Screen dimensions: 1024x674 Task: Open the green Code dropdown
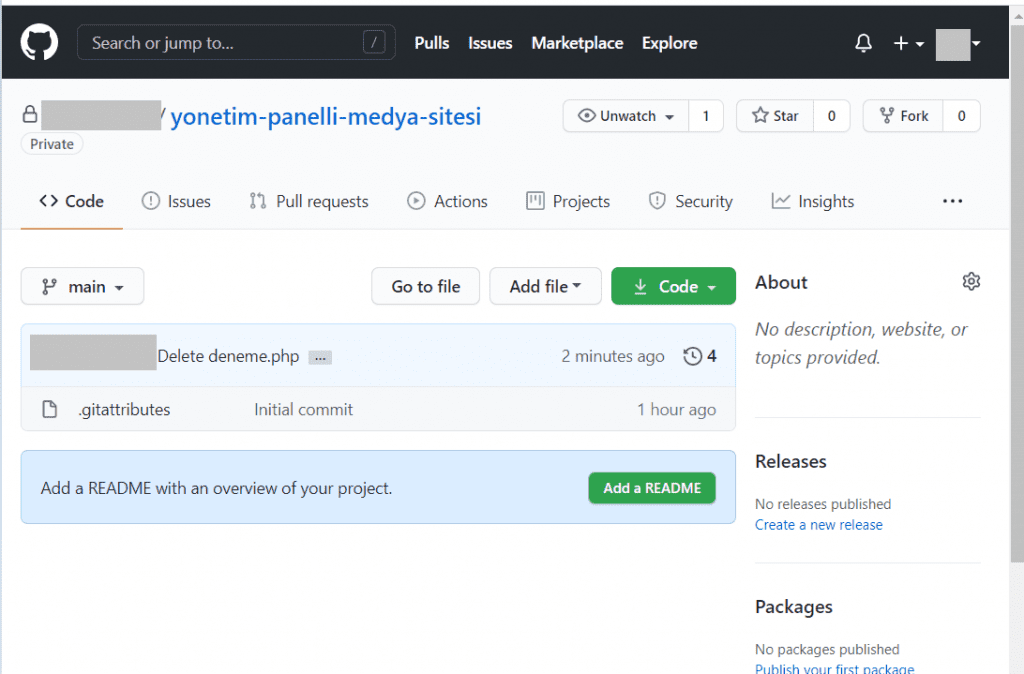coord(673,286)
